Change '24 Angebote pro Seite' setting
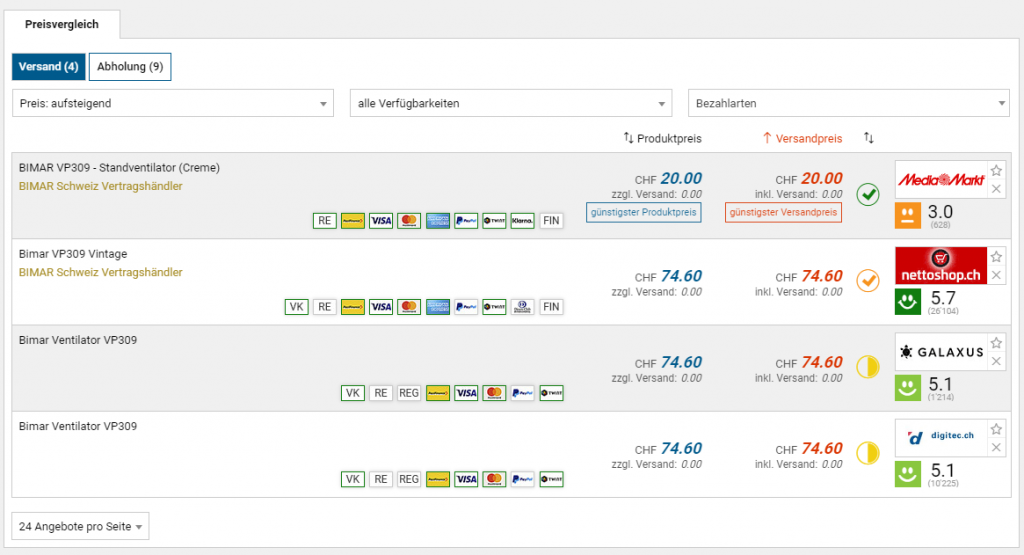The height and width of the screenshot is (555, 1024). tap(80, 526)
